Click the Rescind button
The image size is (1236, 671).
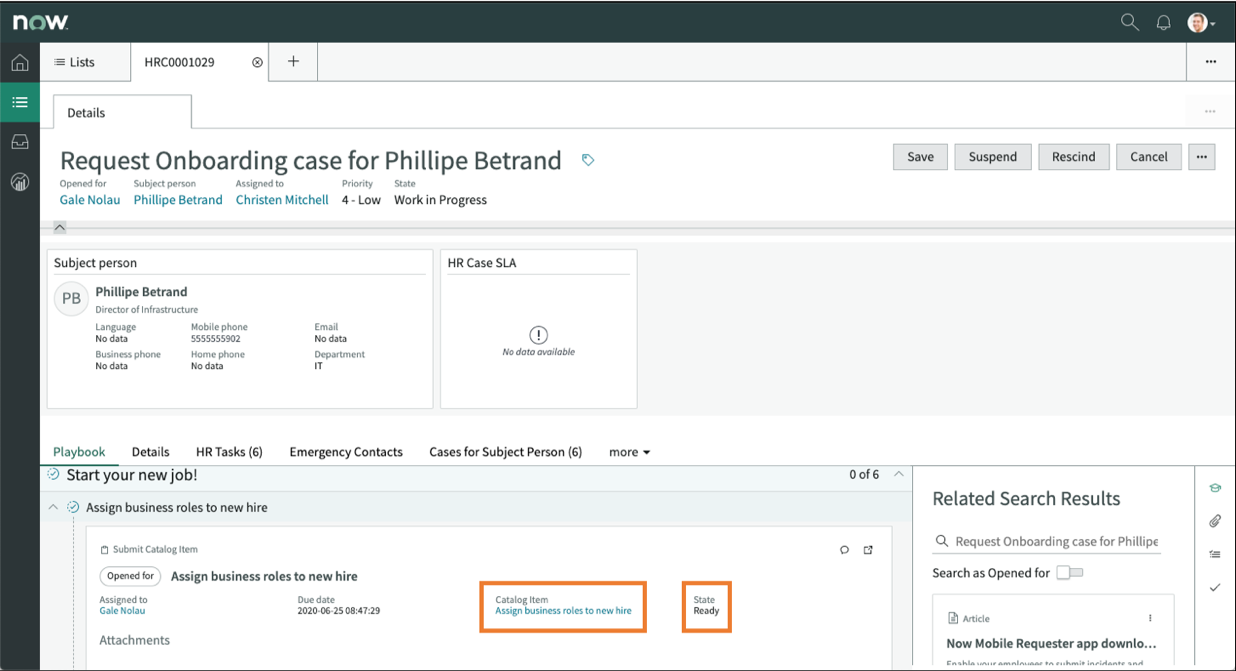(x=1074, y=157)
